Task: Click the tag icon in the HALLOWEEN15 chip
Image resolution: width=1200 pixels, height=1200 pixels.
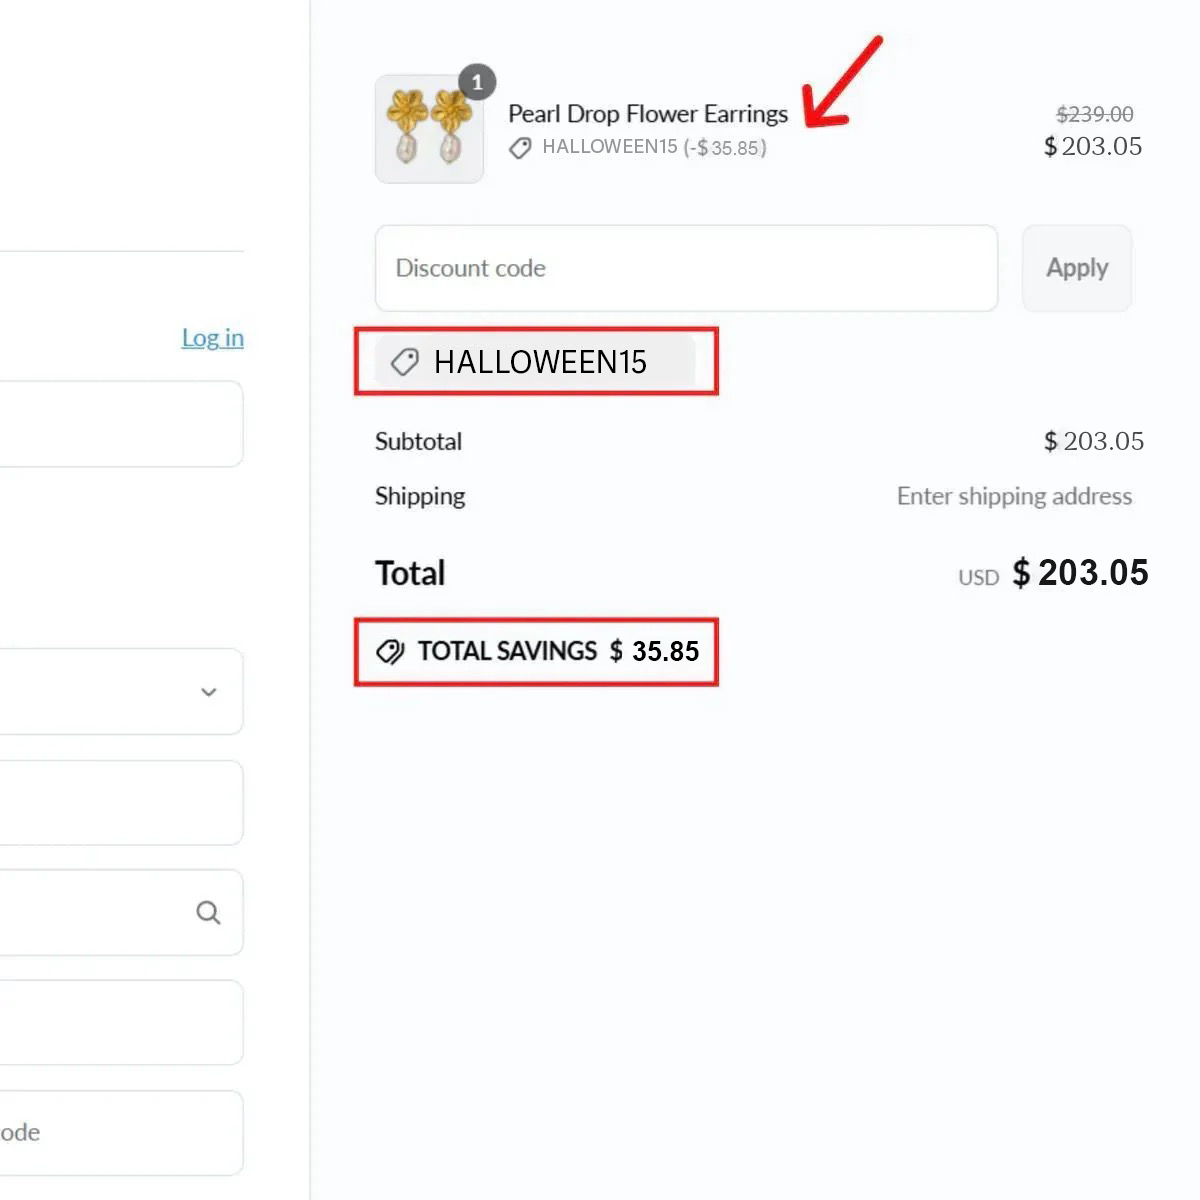Action: 404,362
